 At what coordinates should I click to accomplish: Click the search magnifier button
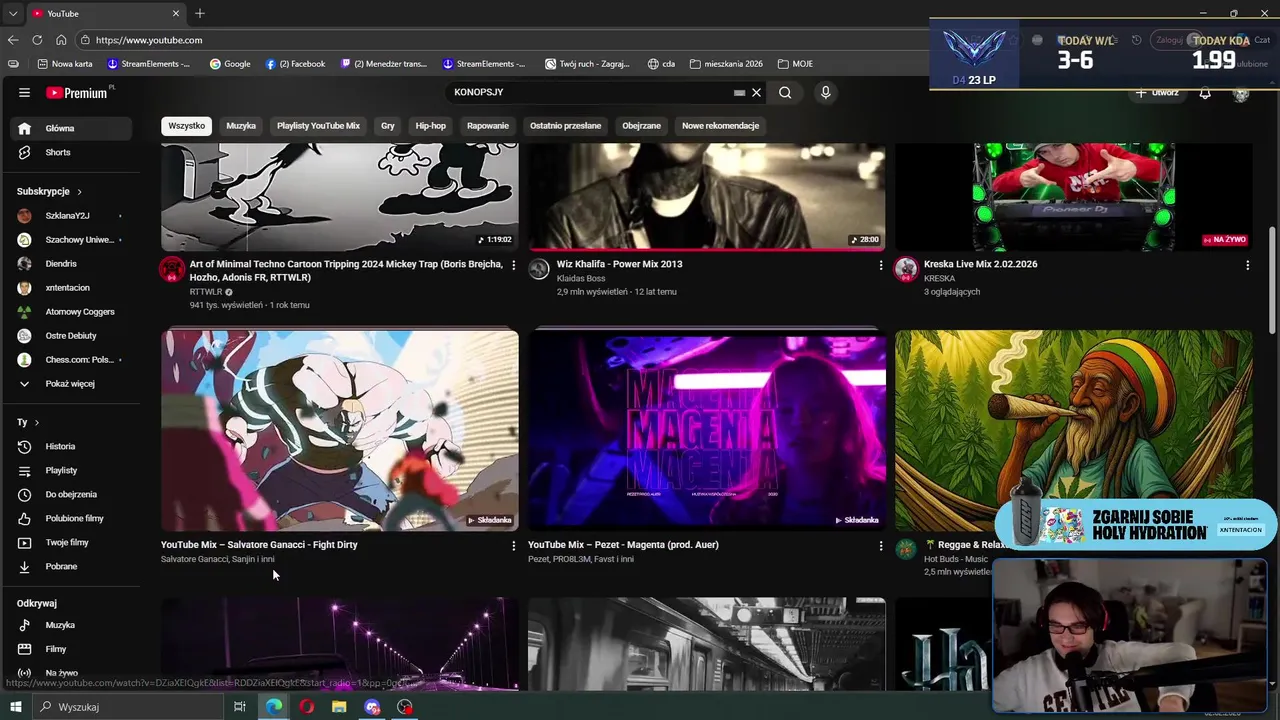pyautogui.click(x=785, y=92)
